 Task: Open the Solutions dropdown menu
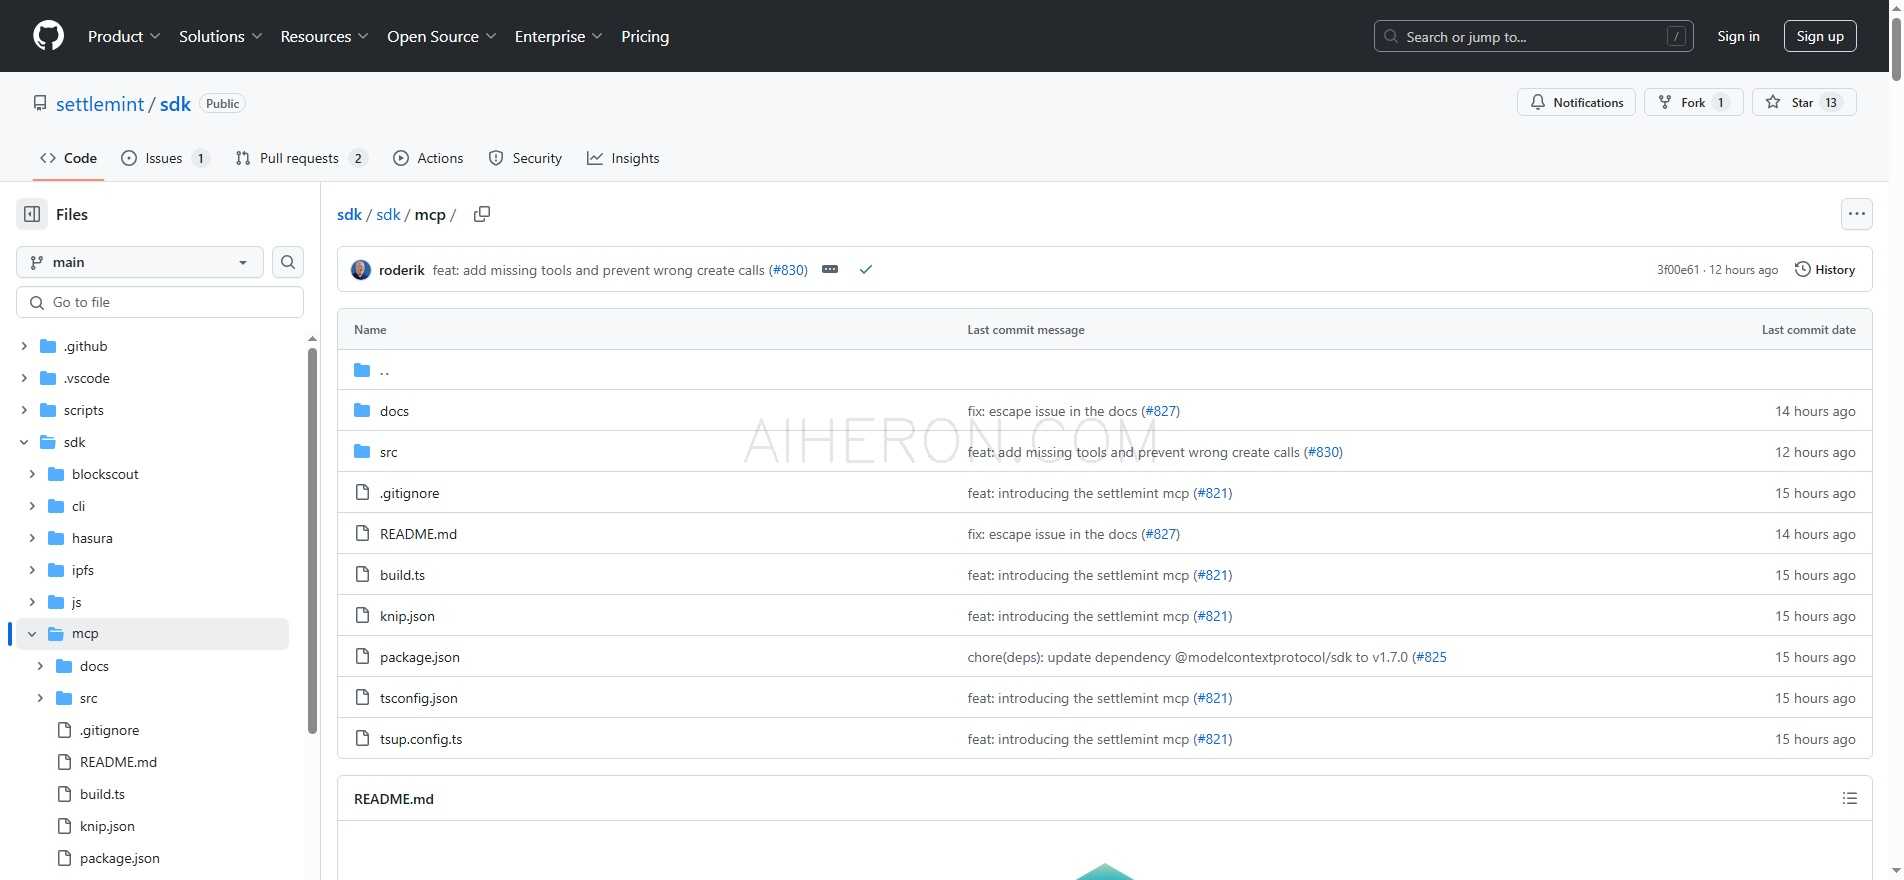click(220, 36)
